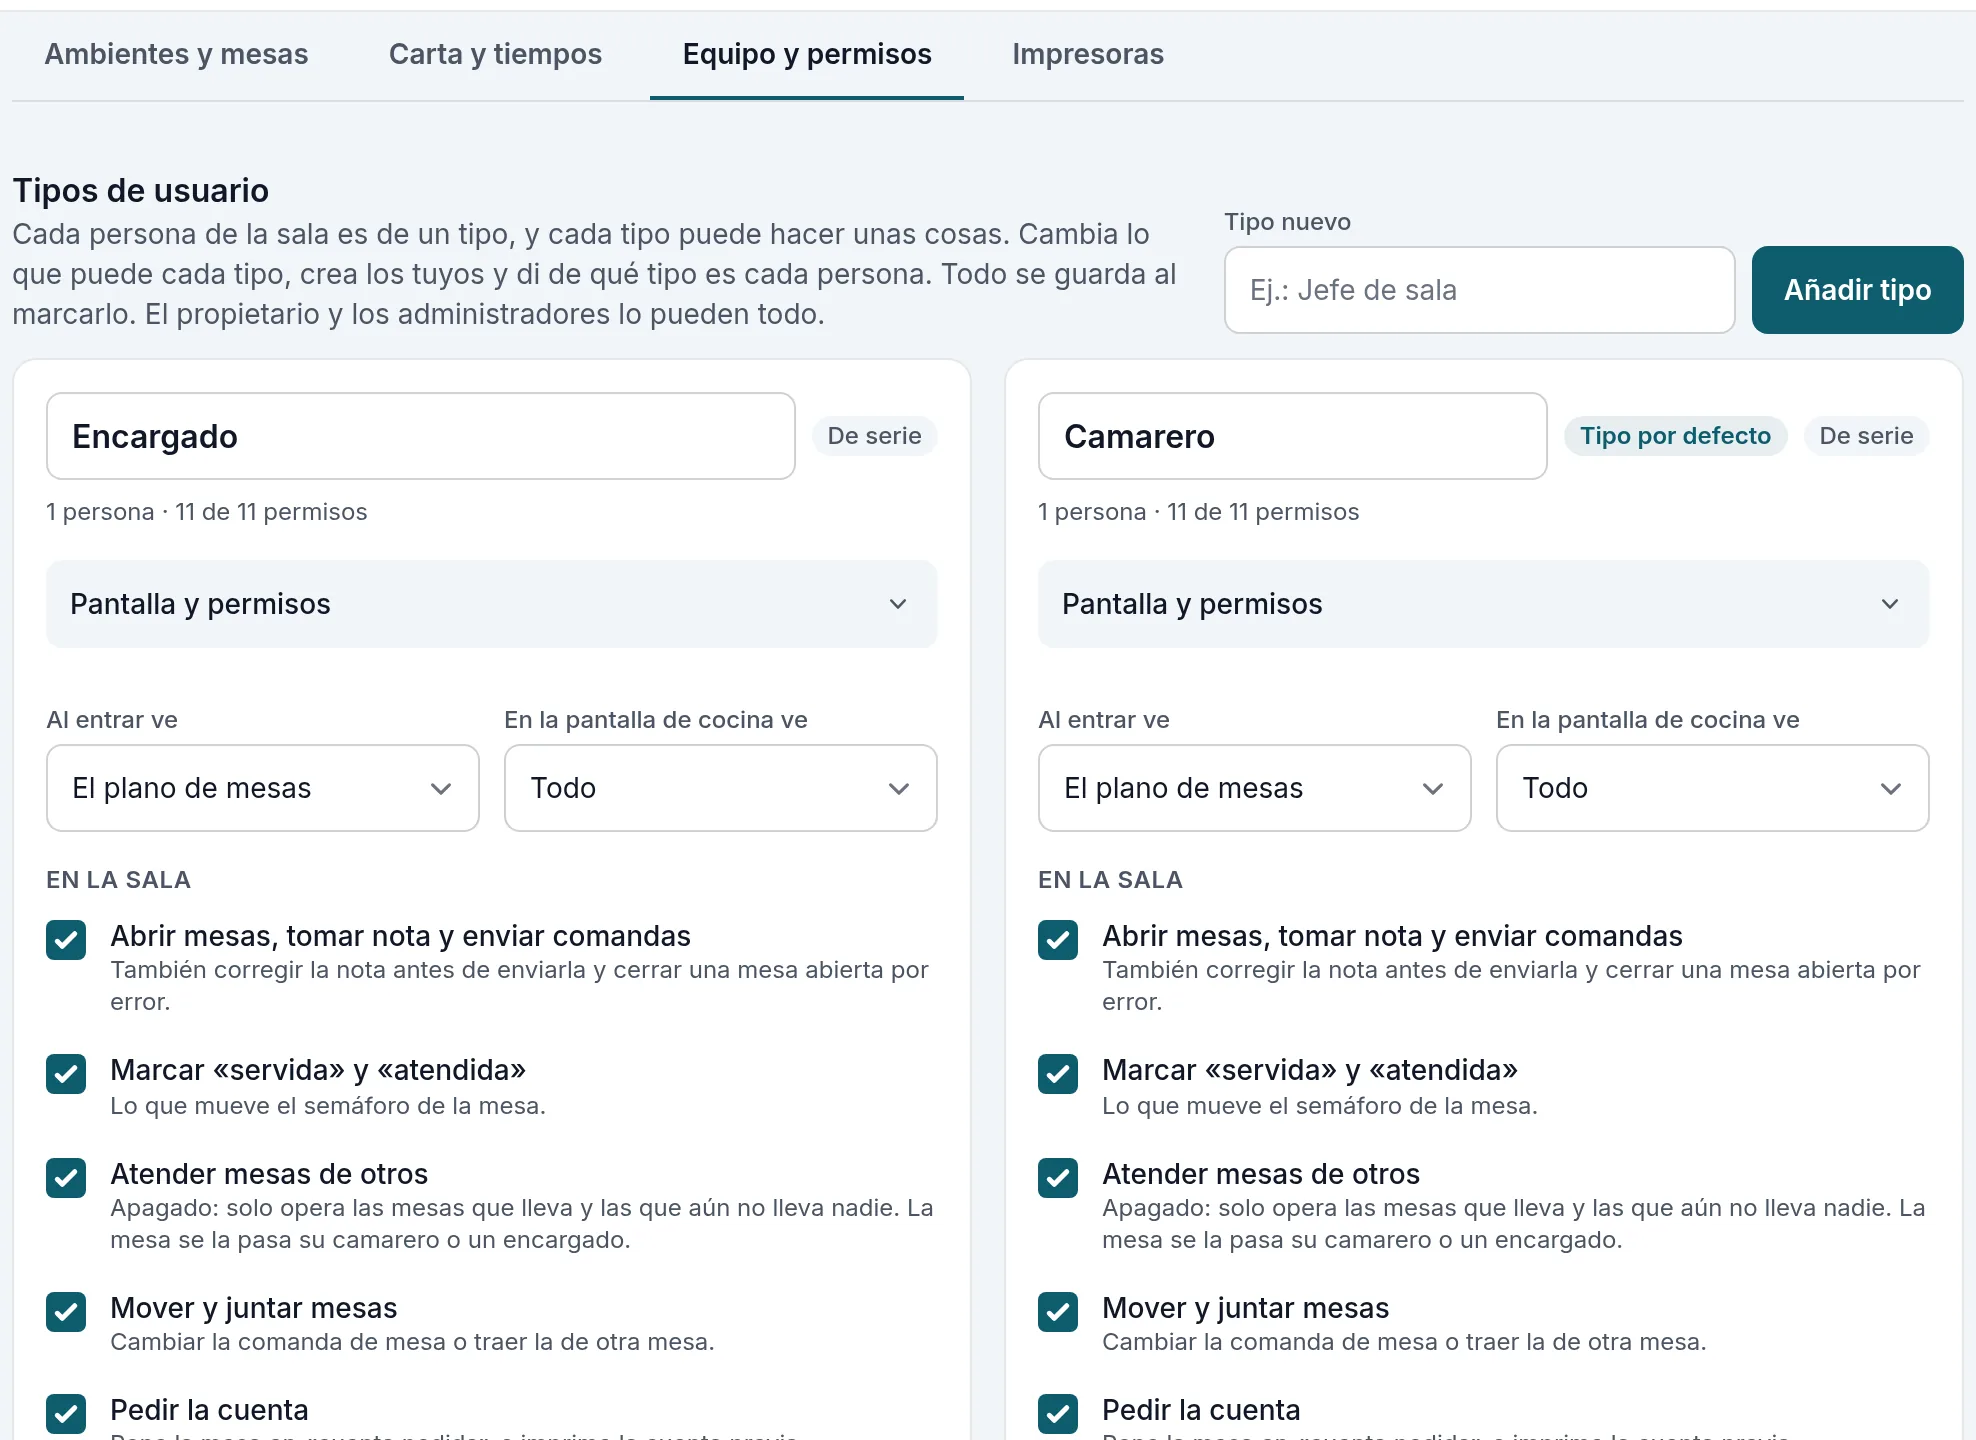This screenshot has width=1976, height=1440.
Task: Toggle Encargado's Atender mesas de otros
Action: click(66, 1178)
